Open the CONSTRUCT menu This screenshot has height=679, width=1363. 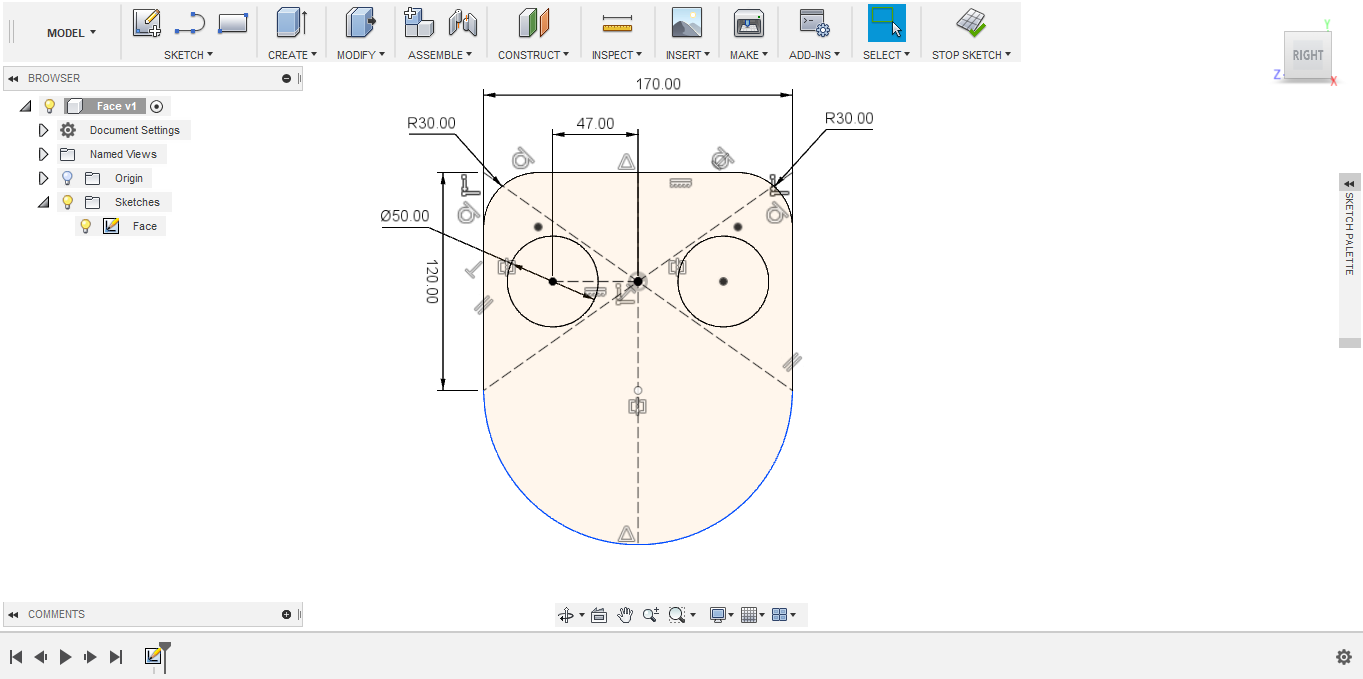click(x=534, y=55)
